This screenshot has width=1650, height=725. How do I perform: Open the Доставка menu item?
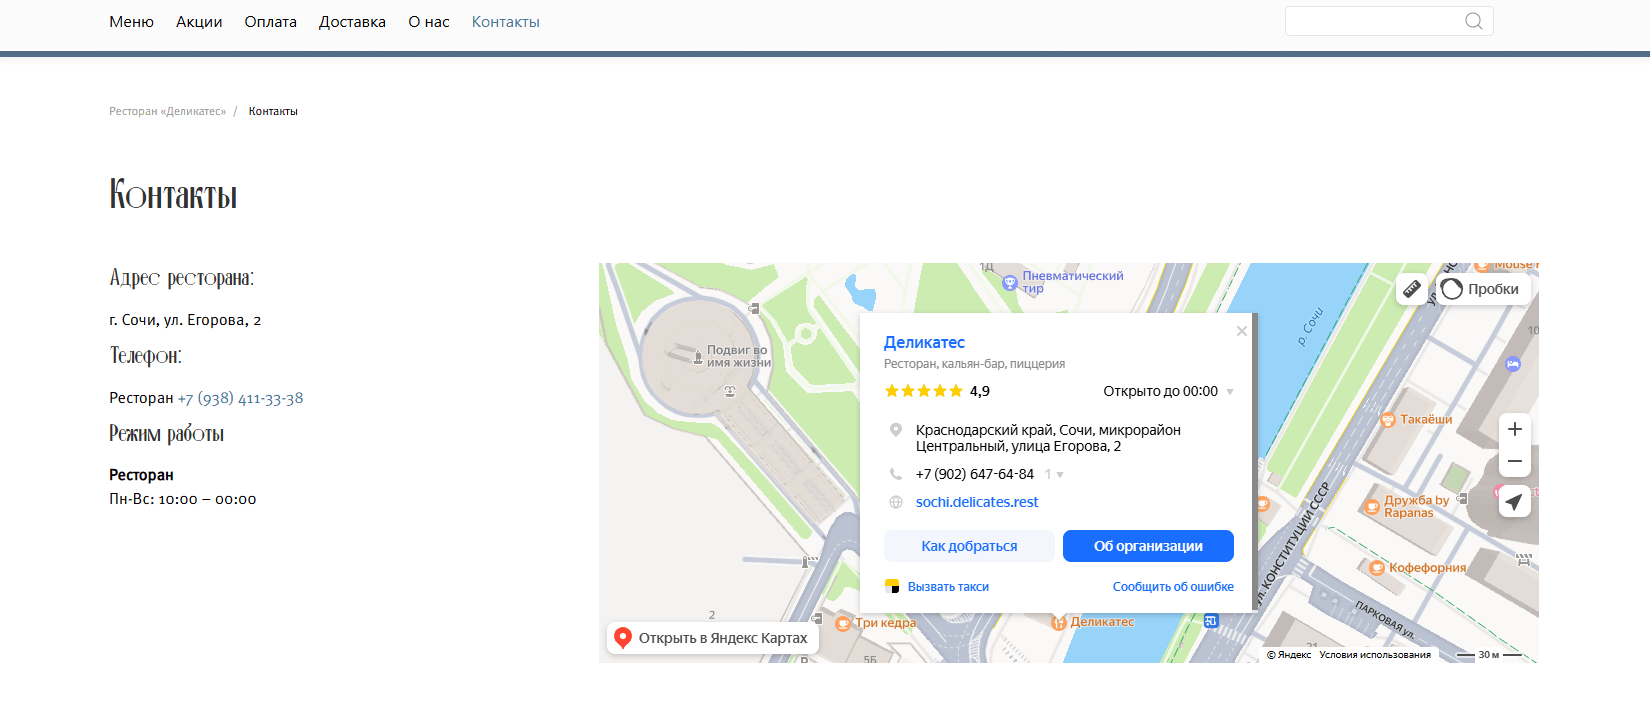tap(352, 22)
